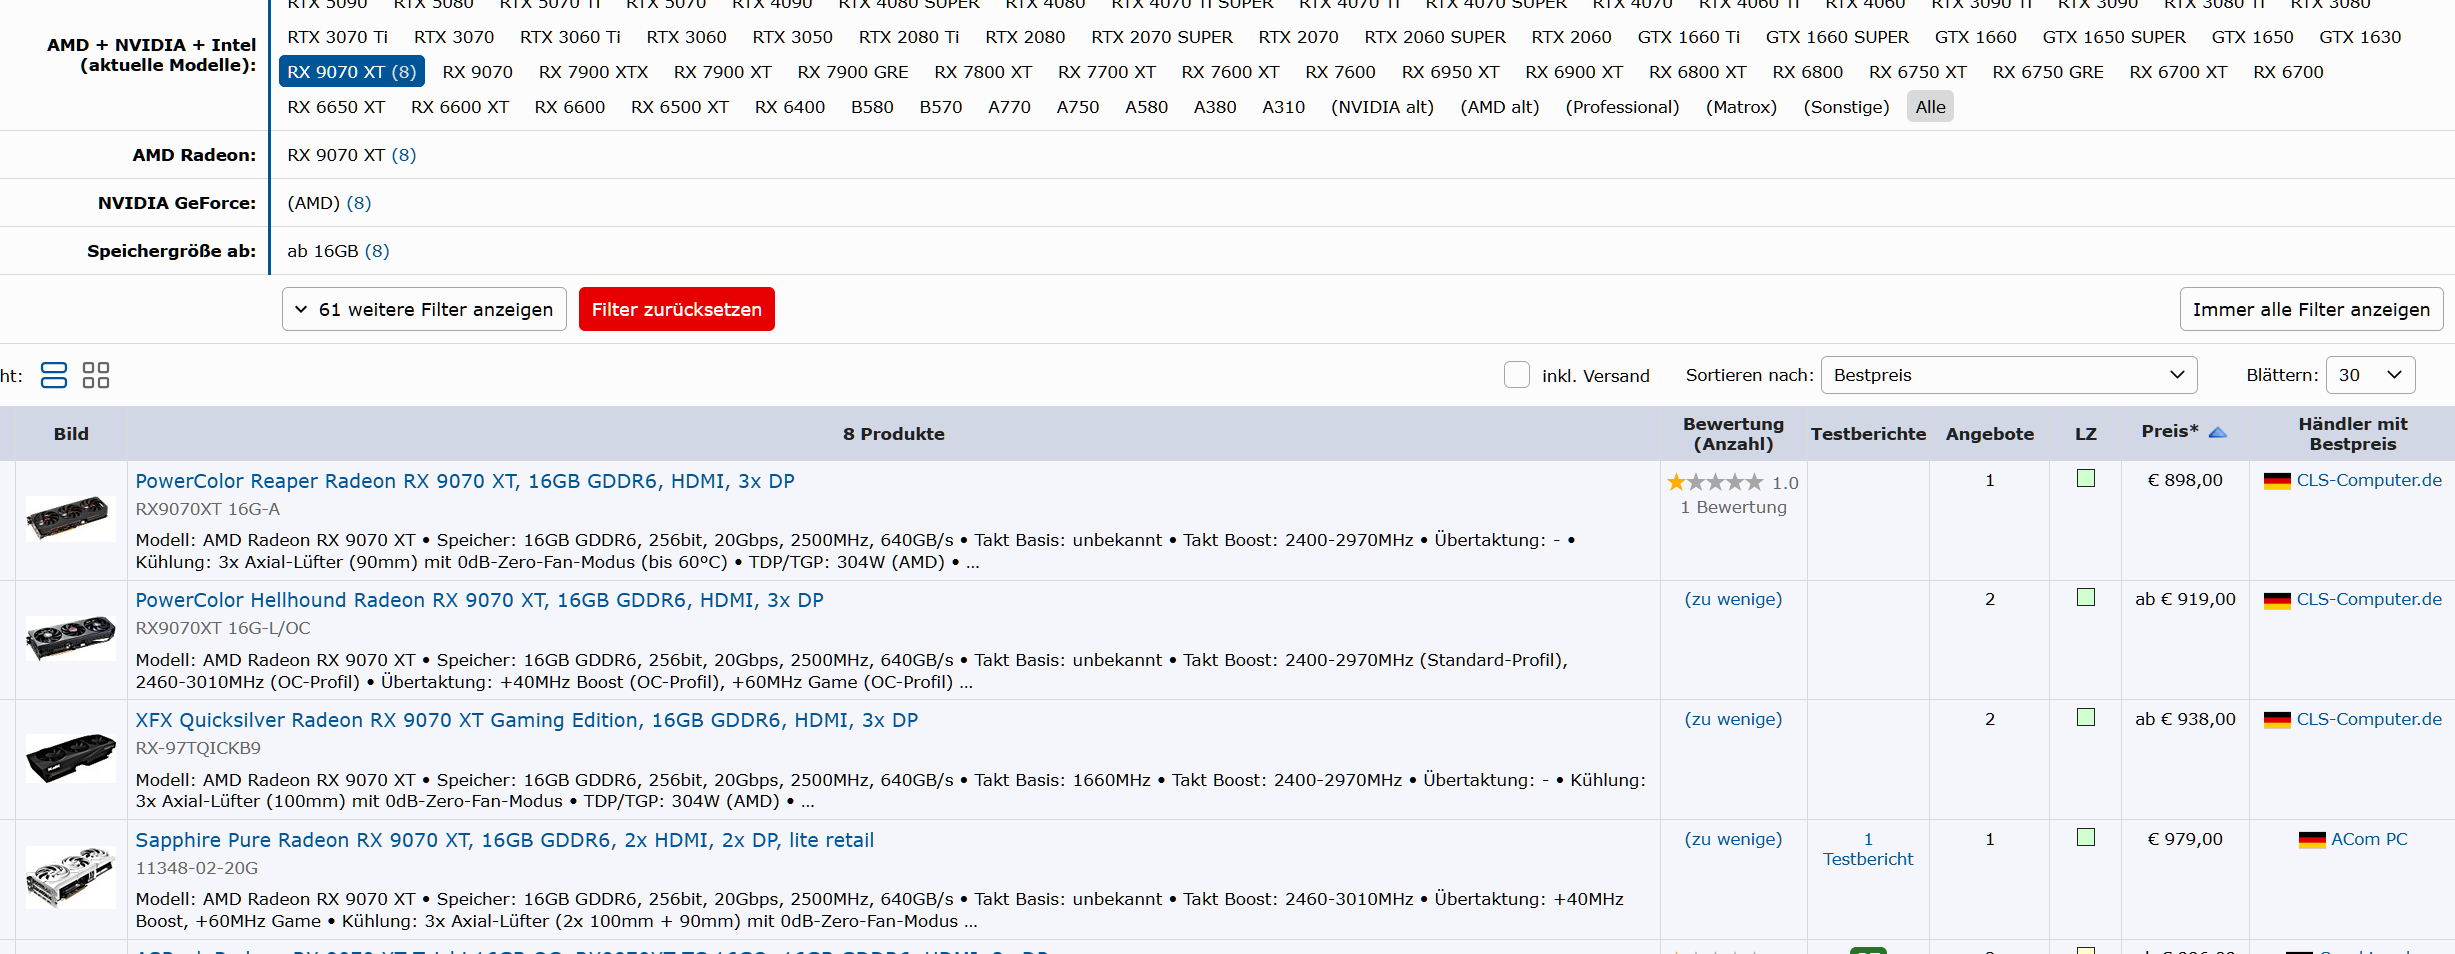Choose the RX 6800 XT filter
Screen dimensions: 2455x954
tap(1698, 72)
